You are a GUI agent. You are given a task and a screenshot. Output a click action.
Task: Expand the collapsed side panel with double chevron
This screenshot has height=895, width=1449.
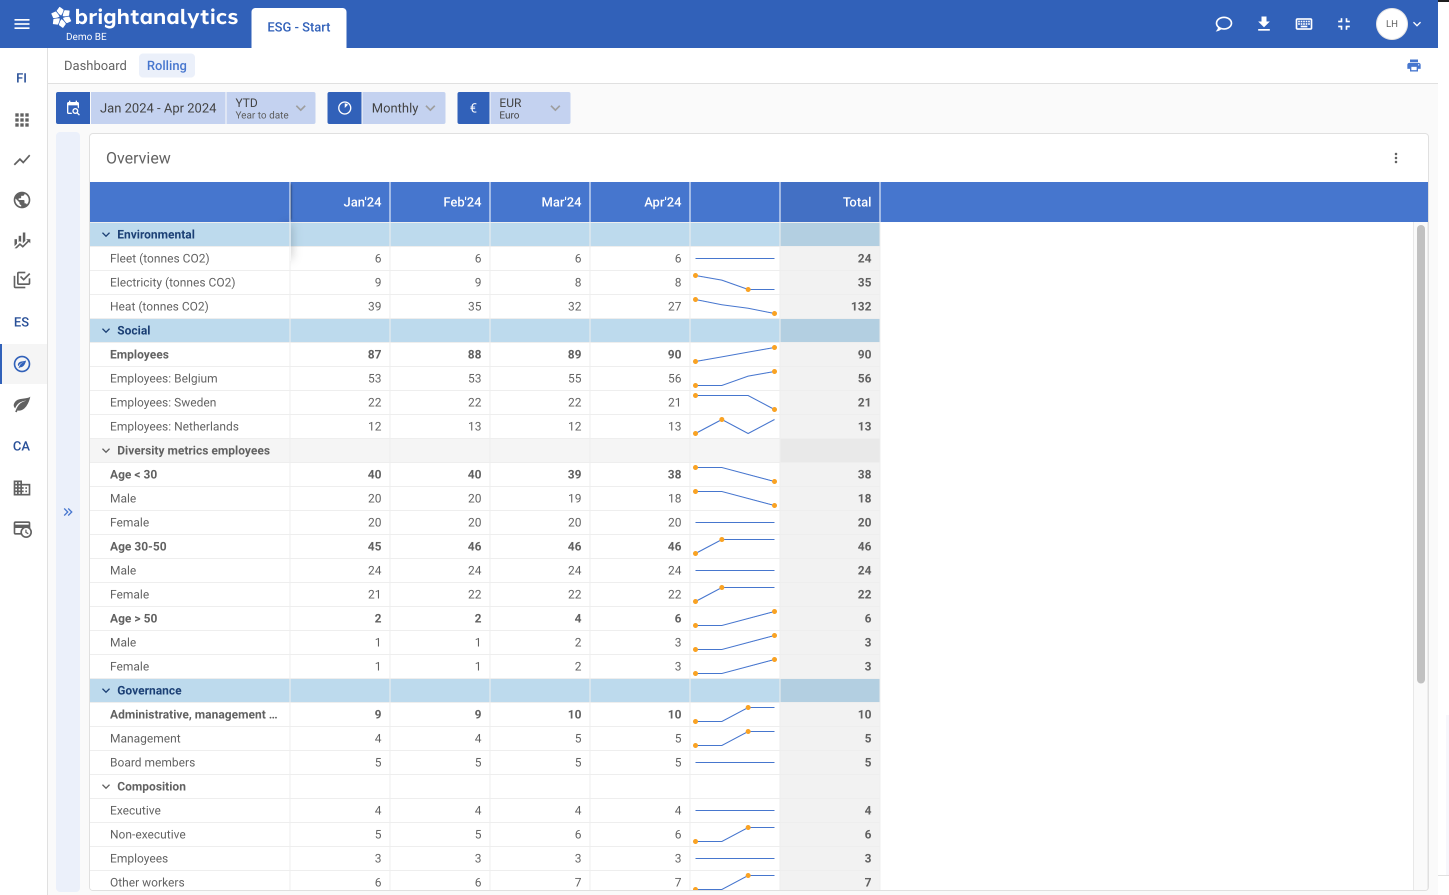coord(67,511)
